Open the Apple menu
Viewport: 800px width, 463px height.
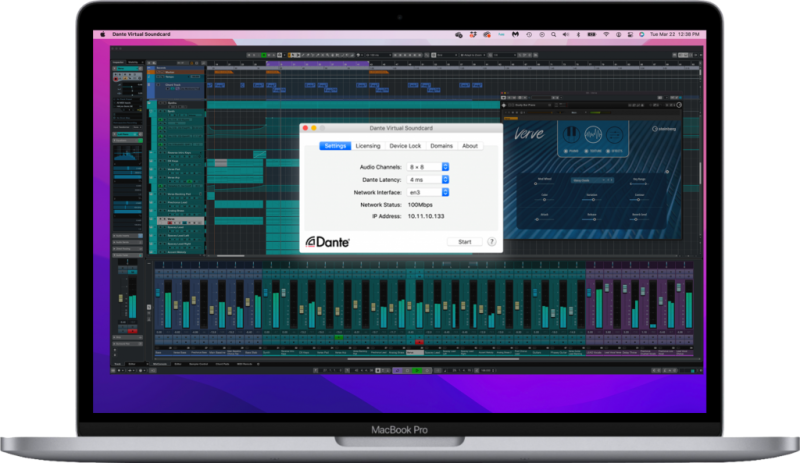coord(101,34)
